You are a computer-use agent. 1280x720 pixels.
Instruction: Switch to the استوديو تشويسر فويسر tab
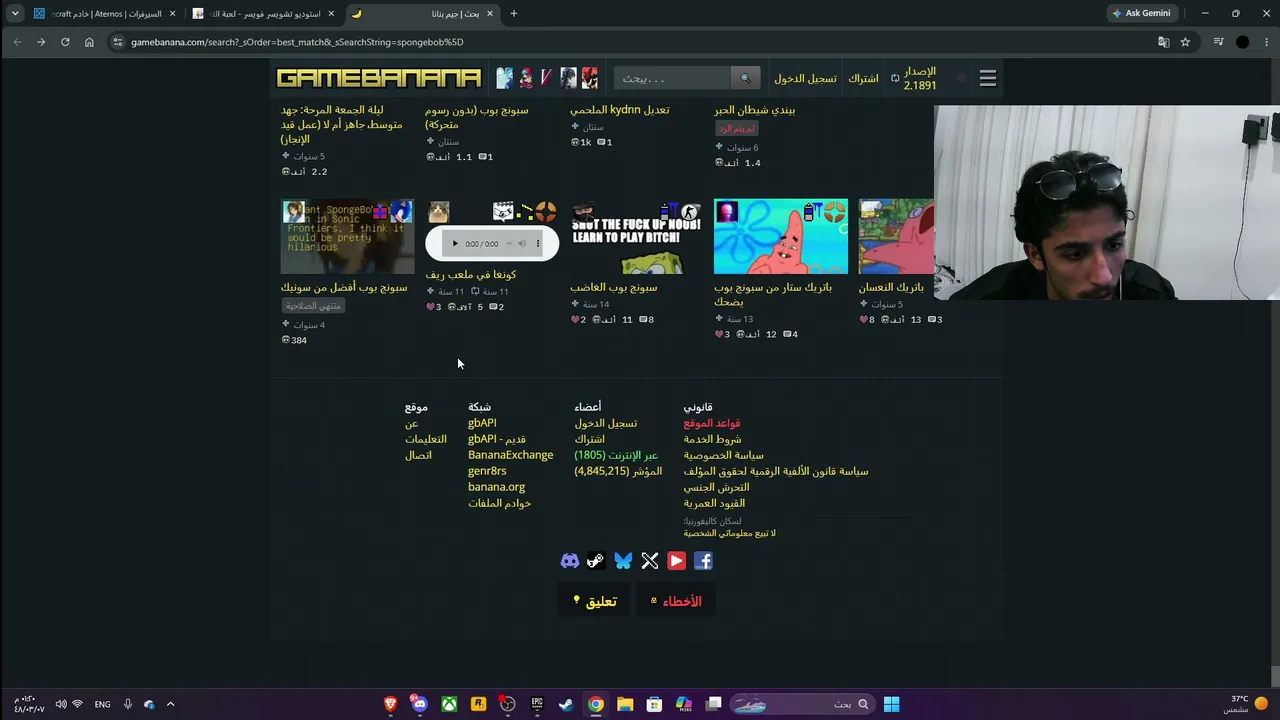pos(265,14)
